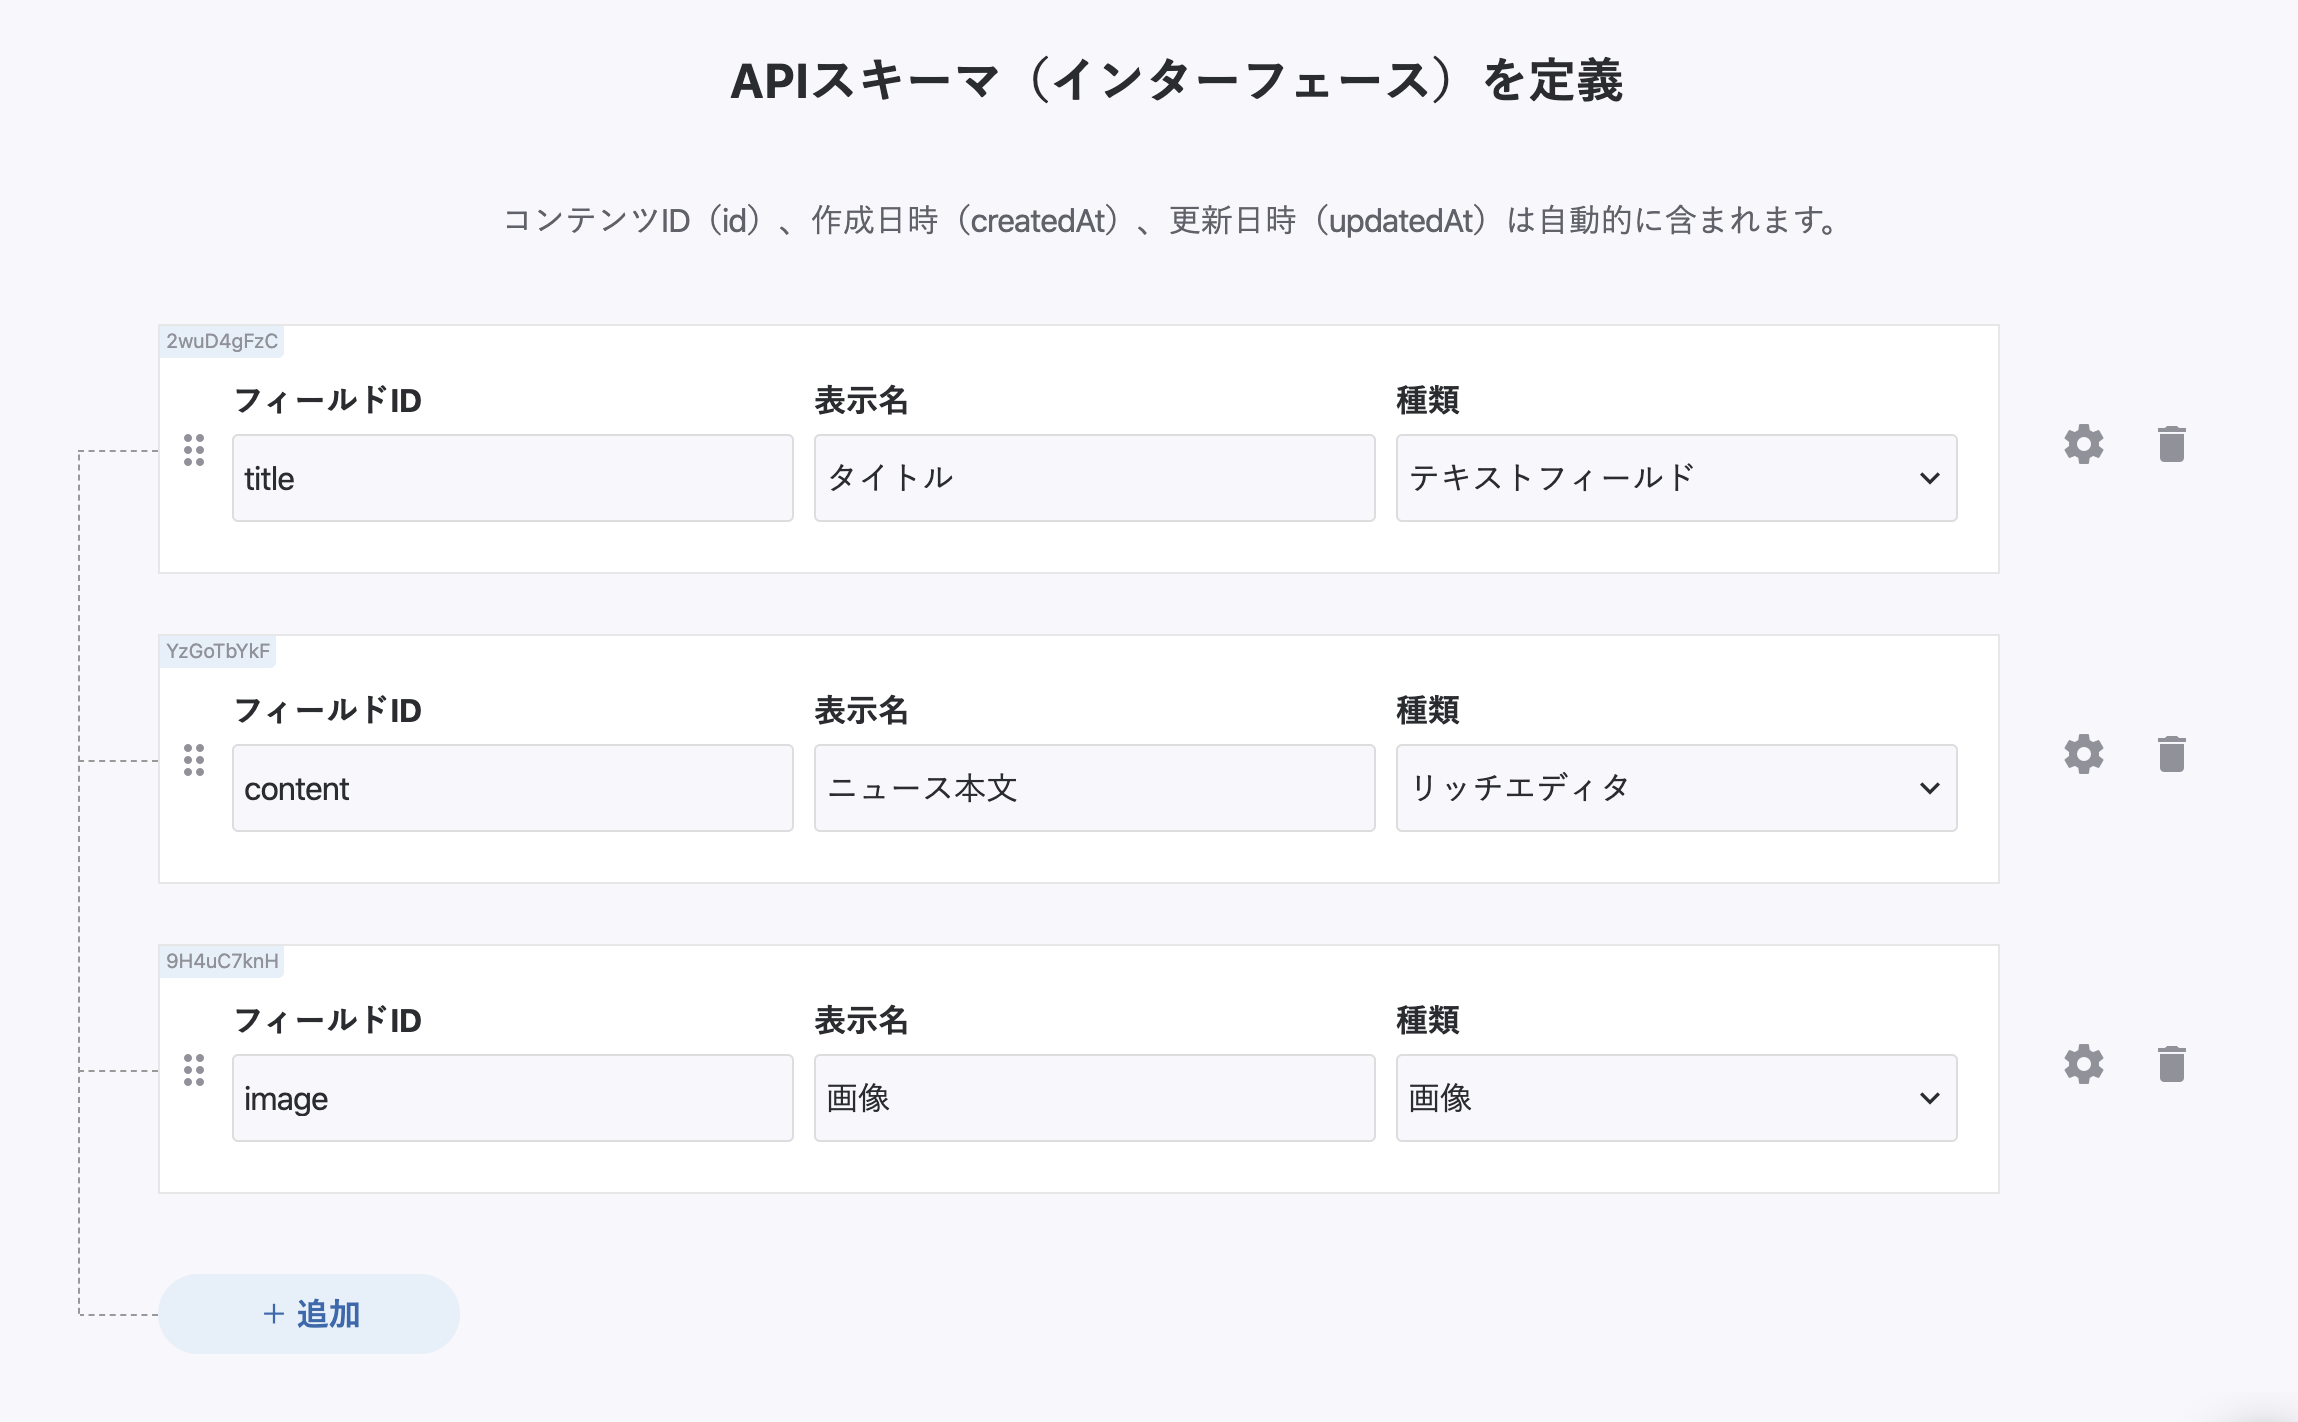
Task: Open the リッチエディタ type dropdown
Action: pos(1675,788)
